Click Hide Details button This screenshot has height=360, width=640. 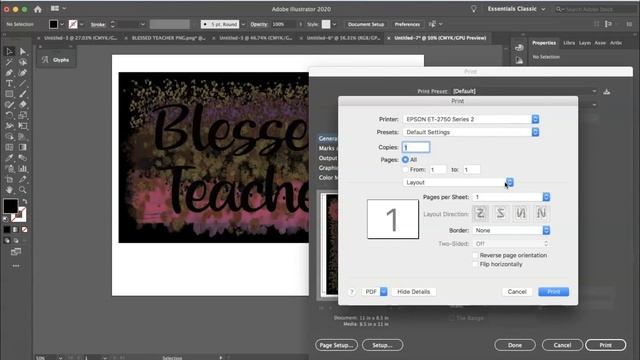413,292
